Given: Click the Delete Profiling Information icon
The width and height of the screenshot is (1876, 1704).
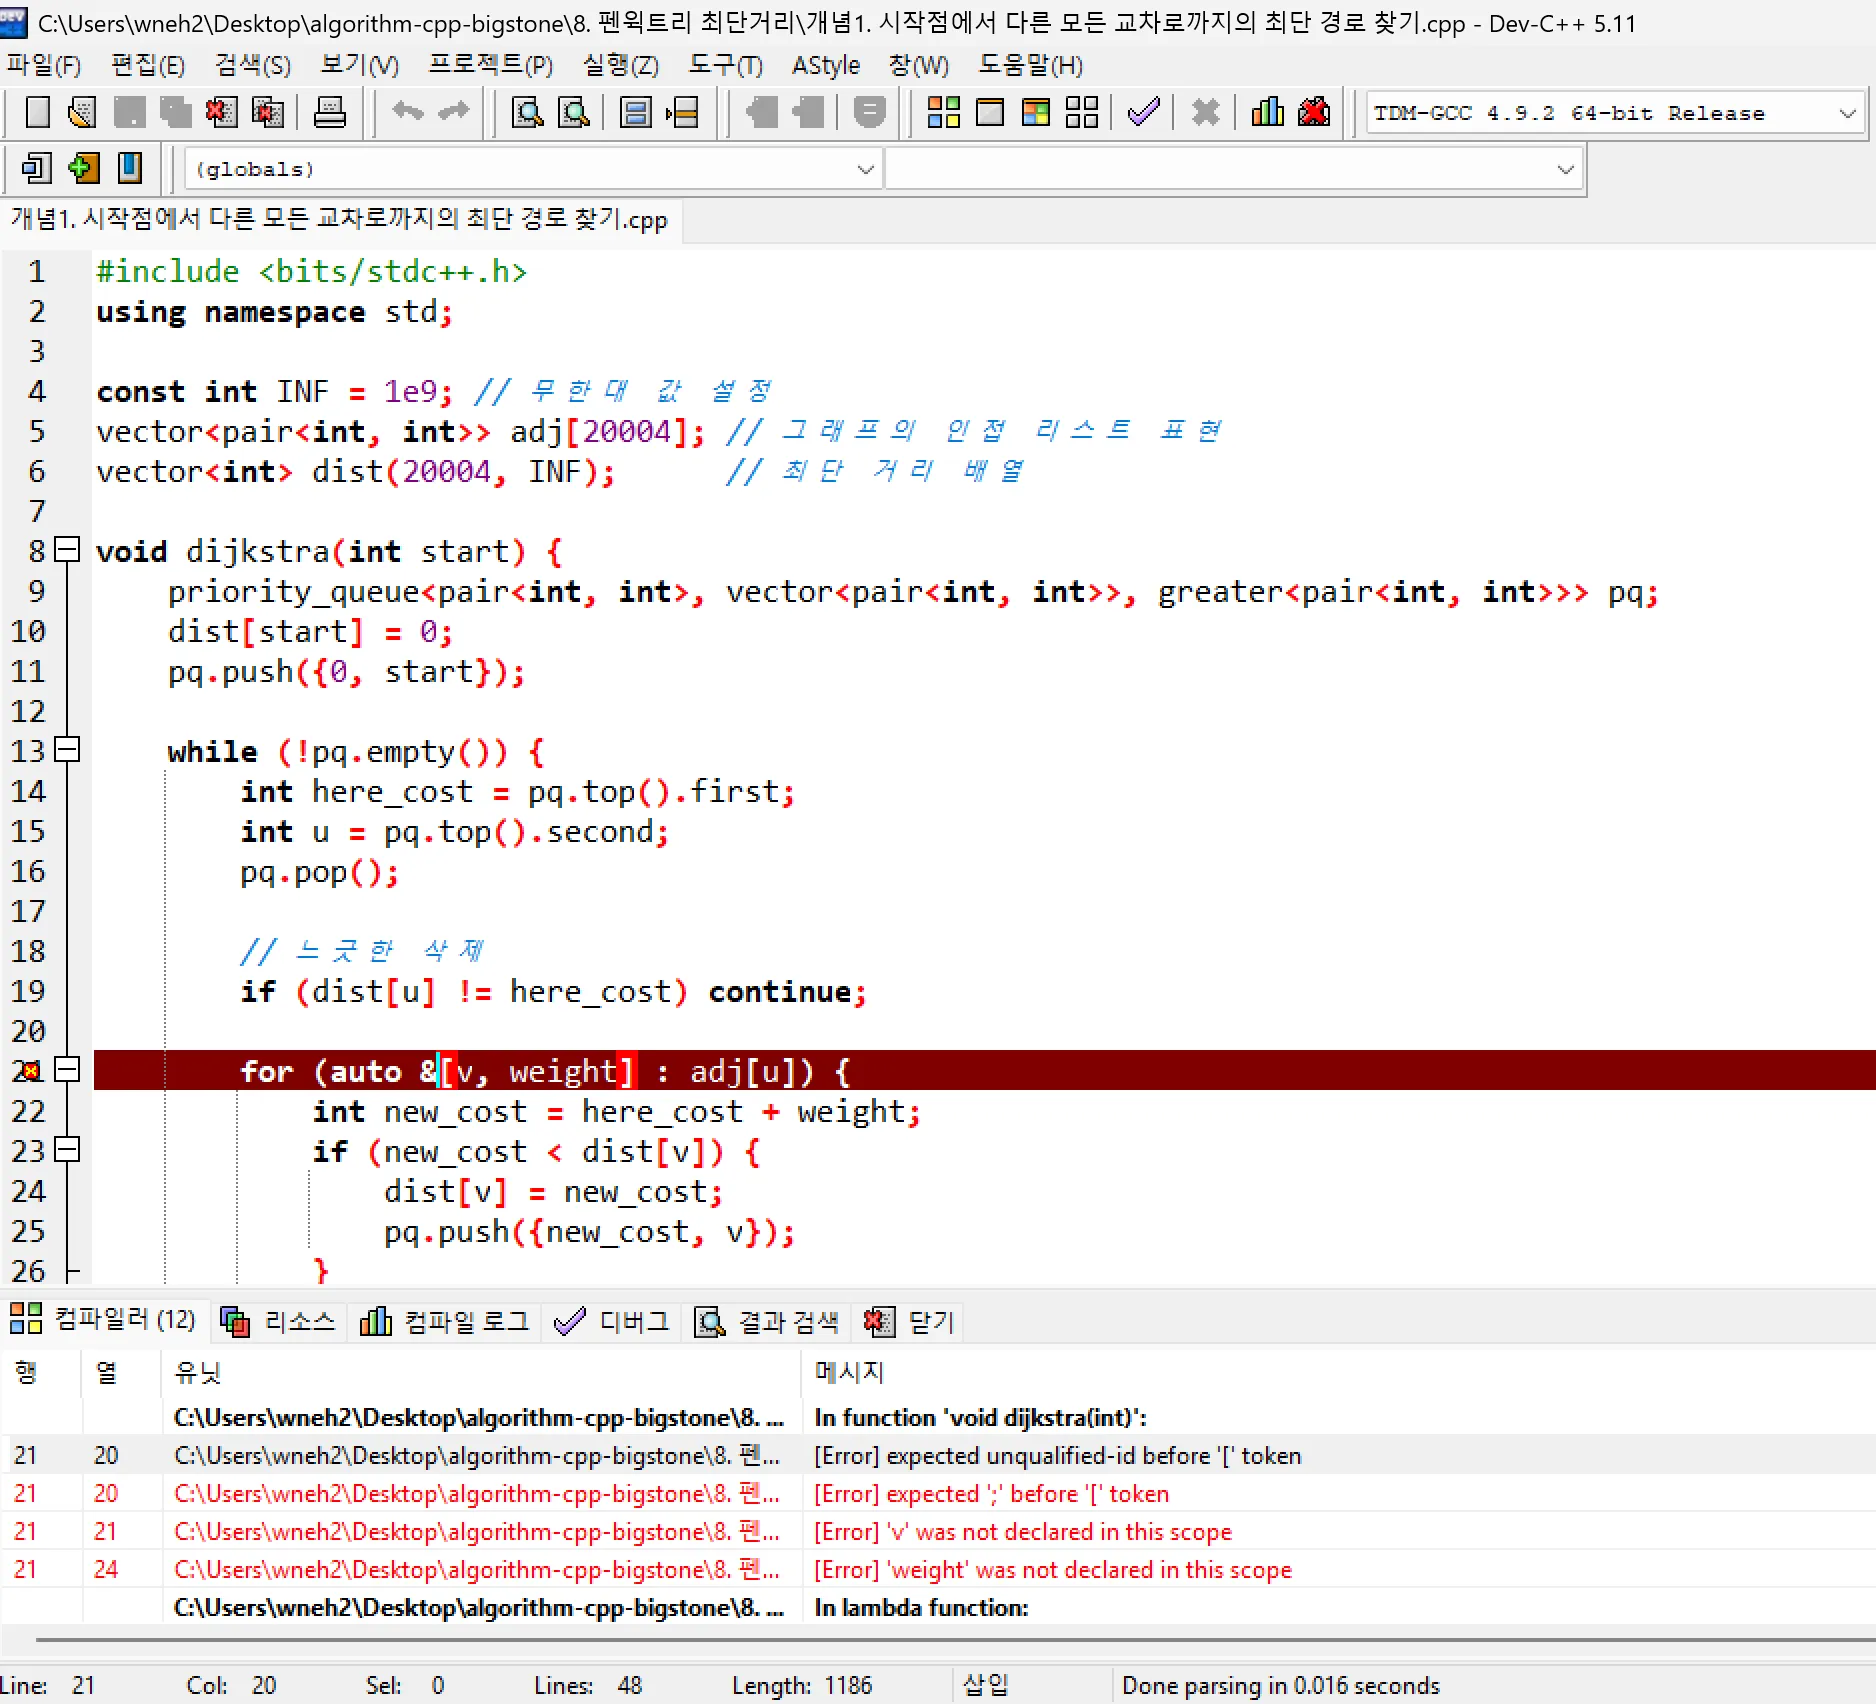Looking at the screenshot, I should [1314, 112].
